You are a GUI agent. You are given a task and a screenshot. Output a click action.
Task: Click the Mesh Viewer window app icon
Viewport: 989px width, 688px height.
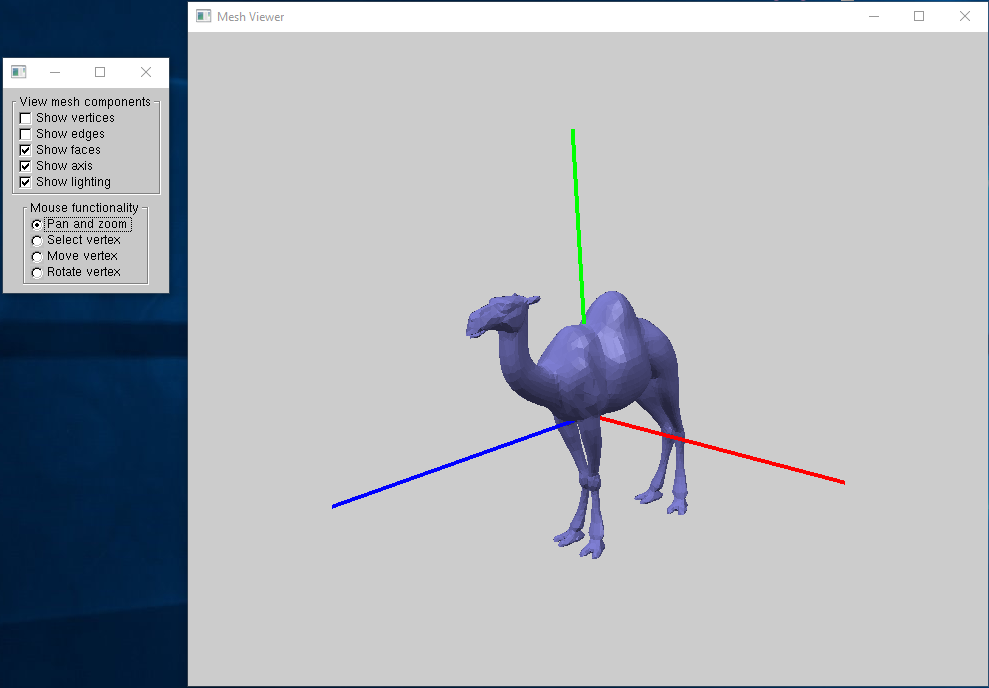[203, 16]
